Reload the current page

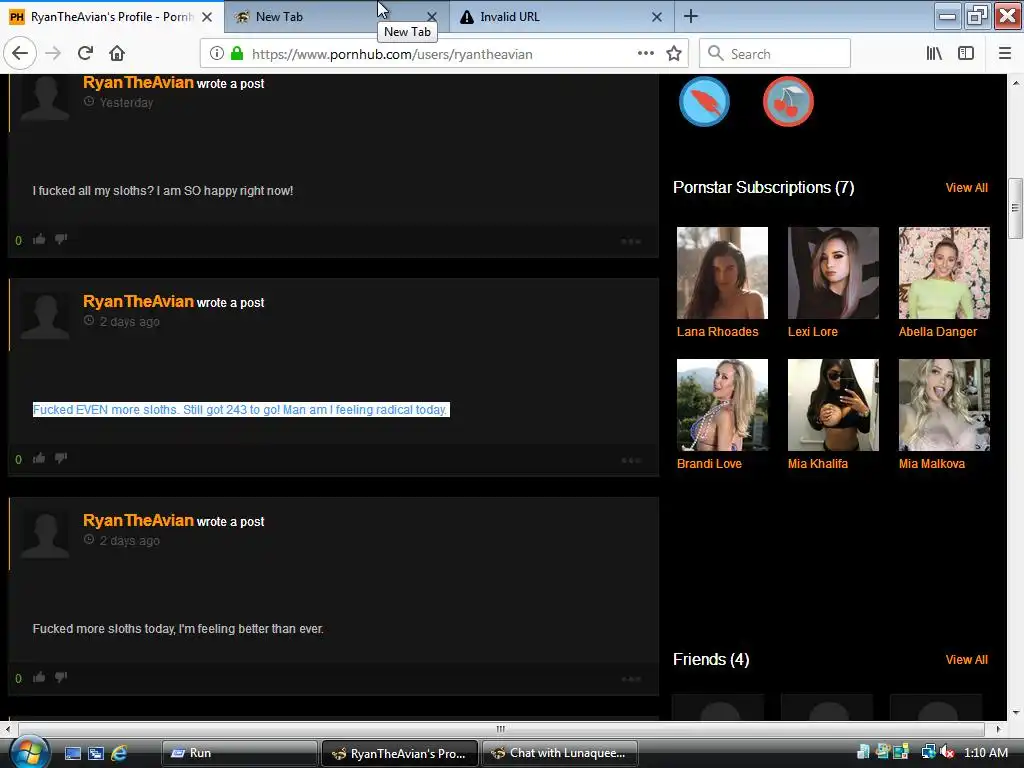coord(85,54)
